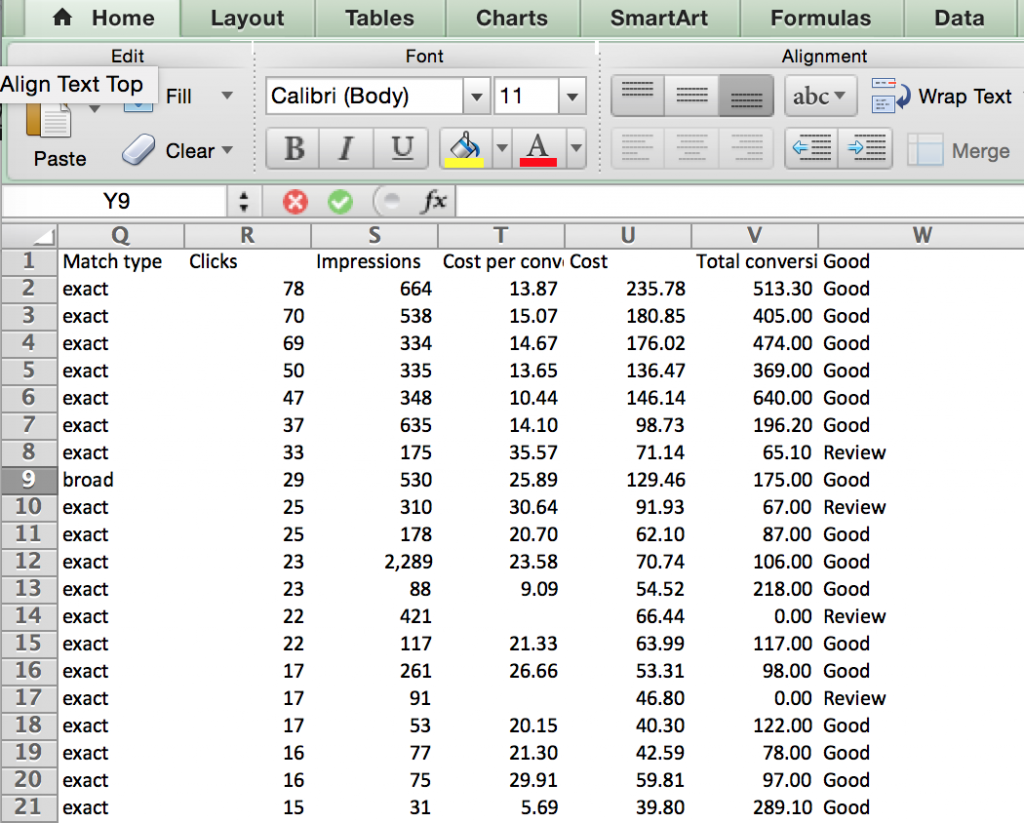Switch to the Data tab
The image size is (1024, 823).
click(959, 18)
